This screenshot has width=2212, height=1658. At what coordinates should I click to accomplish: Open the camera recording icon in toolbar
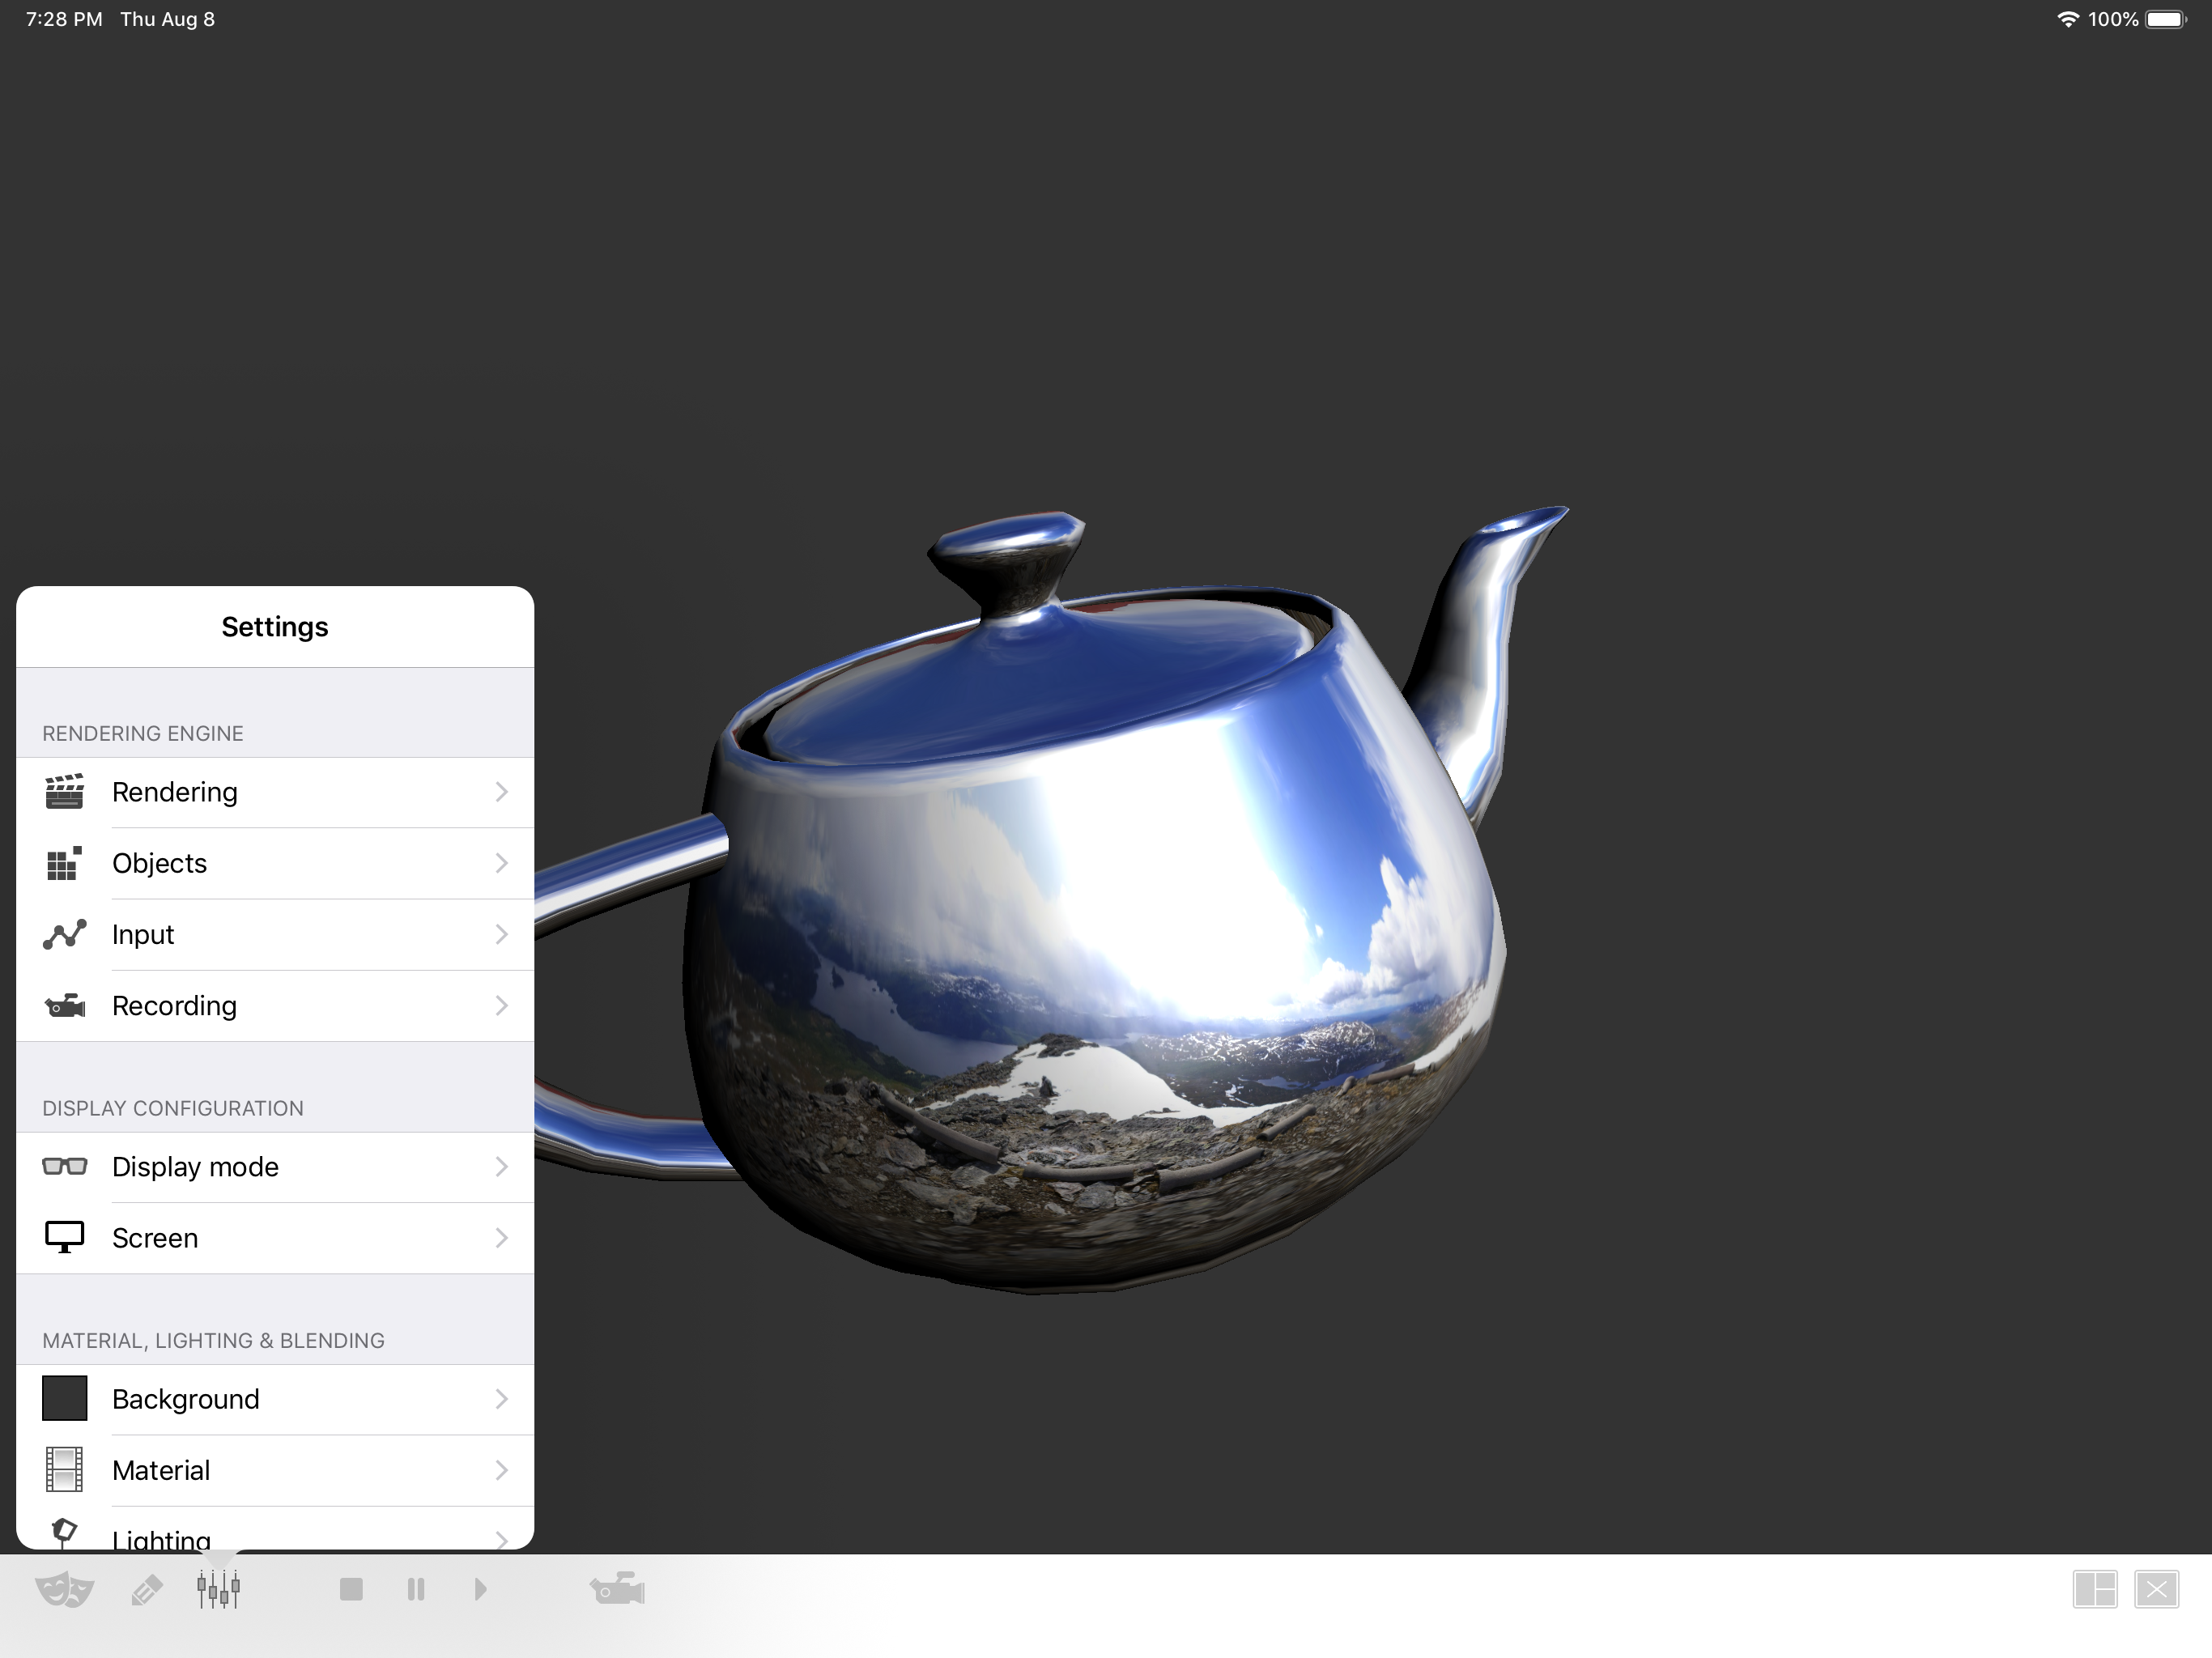tap(617, 1588)
